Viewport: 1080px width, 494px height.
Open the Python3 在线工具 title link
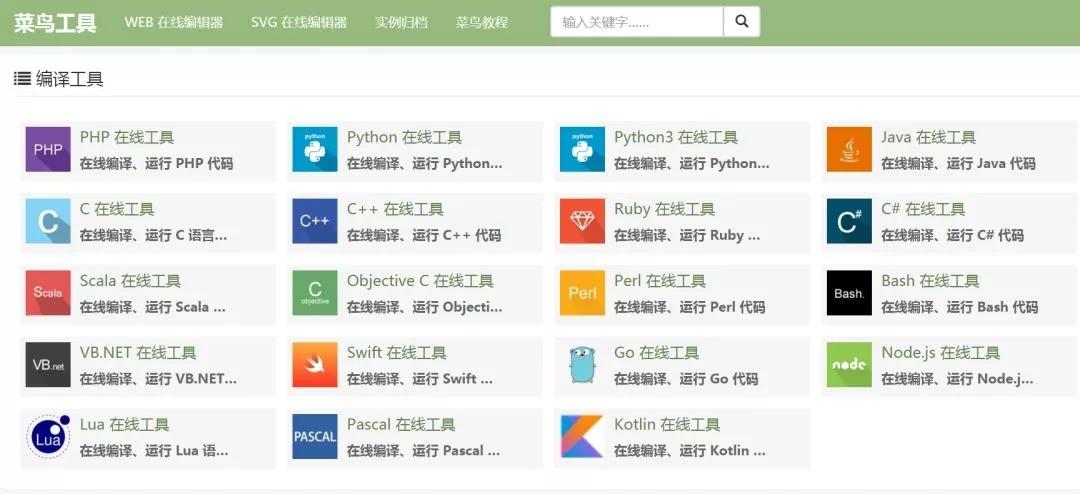pyautogui.click(x=676, y=137)
